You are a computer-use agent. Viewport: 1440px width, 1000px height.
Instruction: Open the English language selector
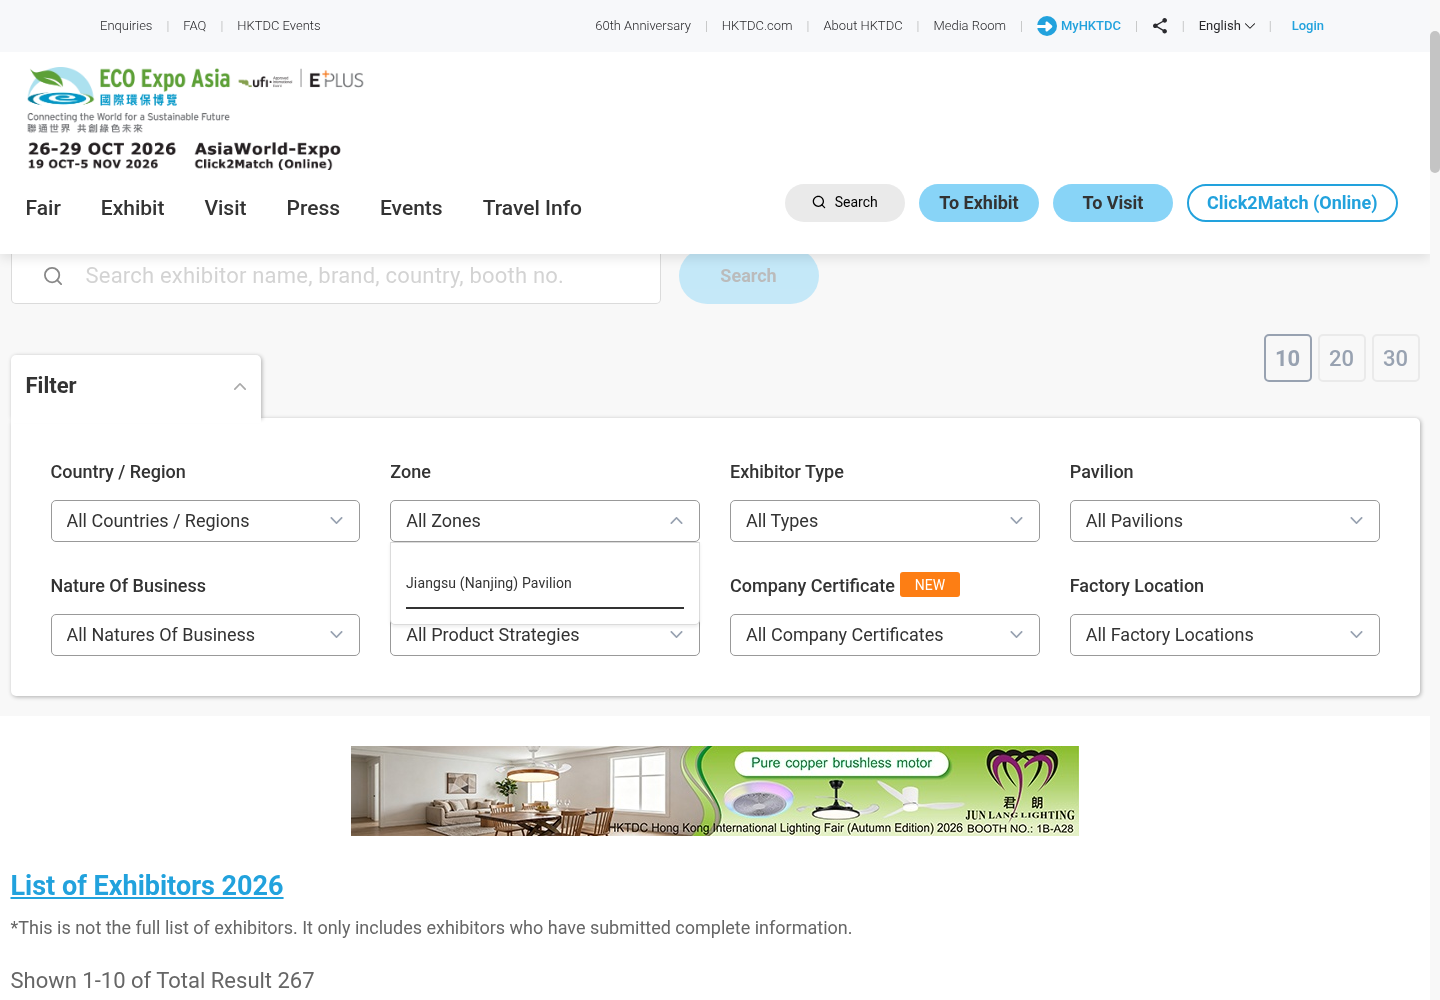pos(1227,26)
